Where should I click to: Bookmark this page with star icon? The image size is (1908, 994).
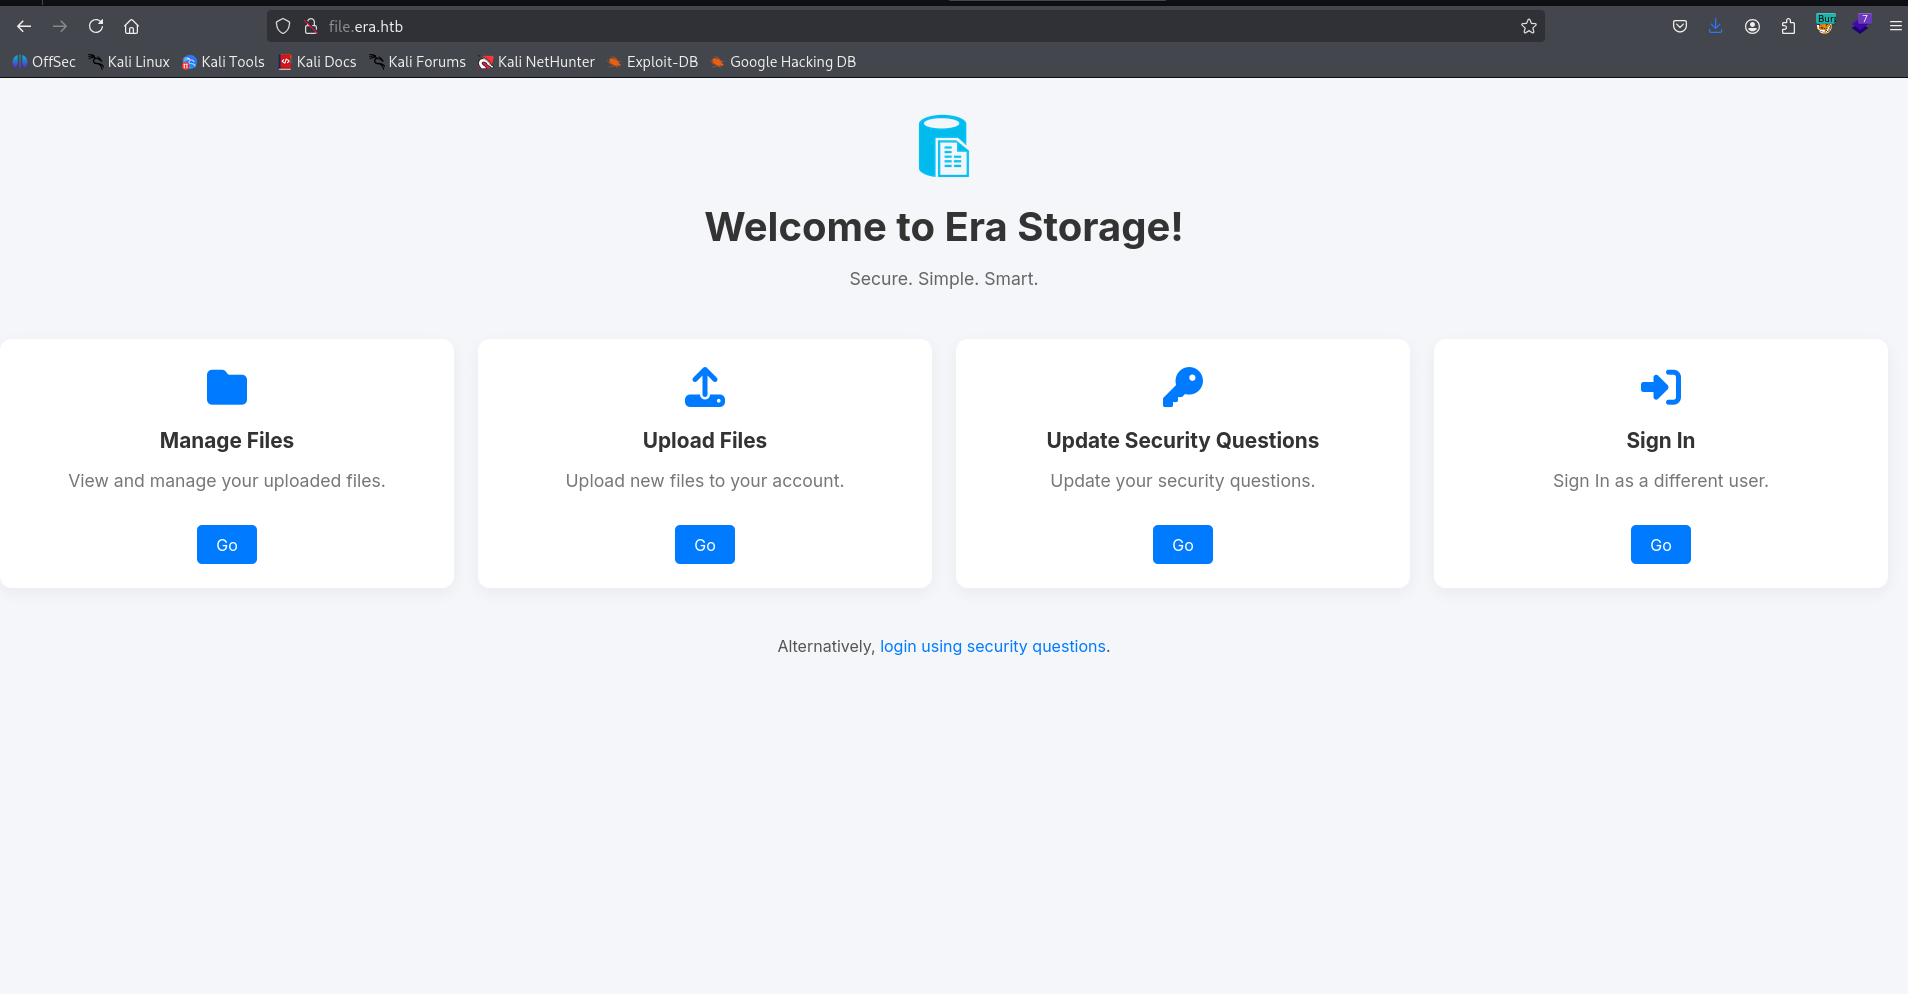[x=1528, y=26]
